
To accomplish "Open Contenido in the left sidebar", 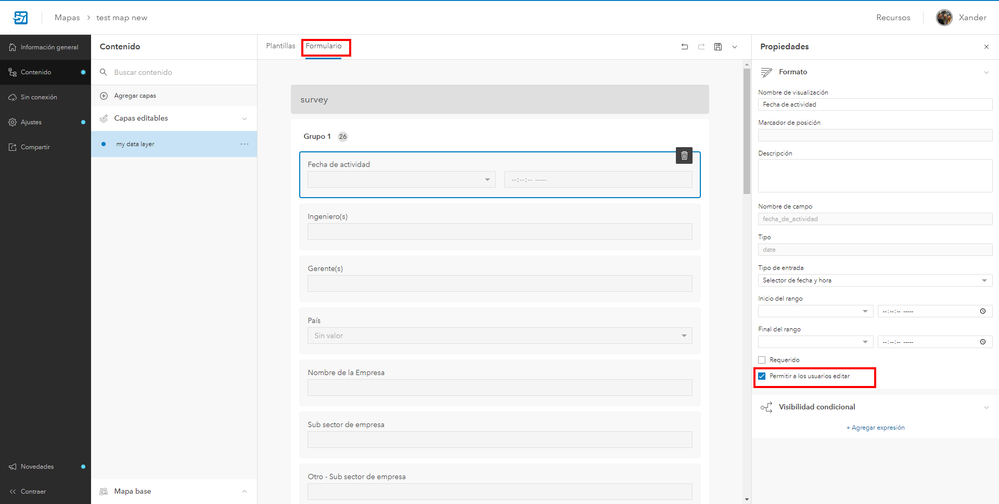I will [45, 73].
